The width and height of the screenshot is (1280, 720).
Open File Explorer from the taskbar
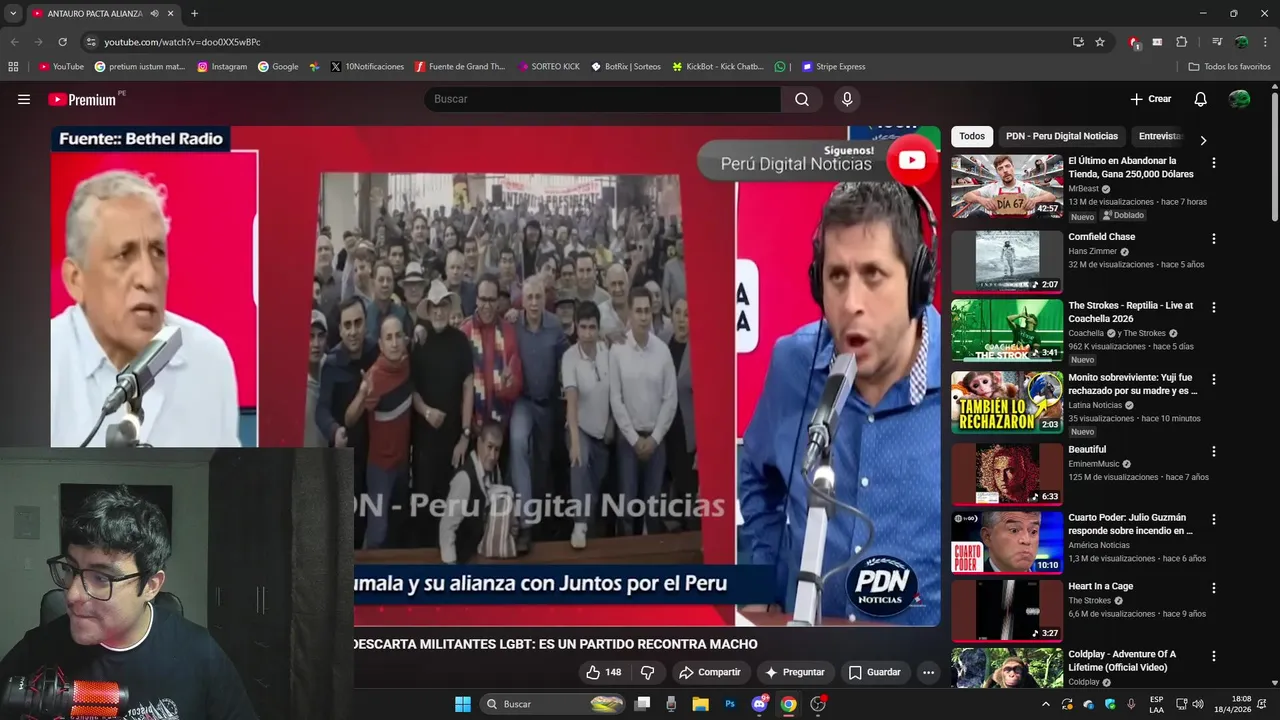point(700,704)
